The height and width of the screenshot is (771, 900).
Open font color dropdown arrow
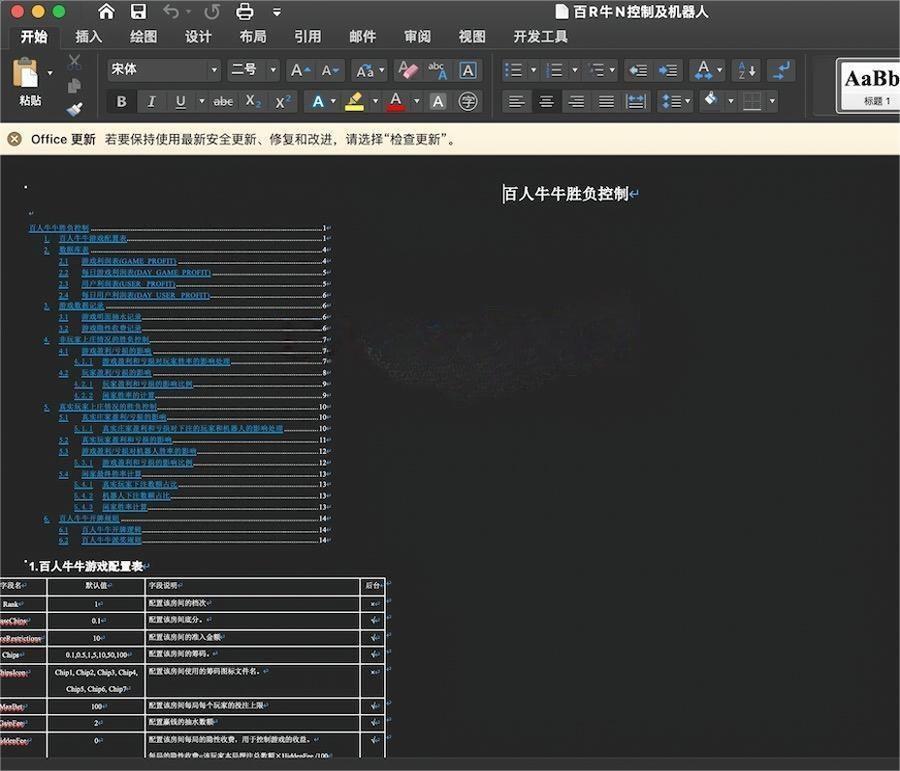417,102
